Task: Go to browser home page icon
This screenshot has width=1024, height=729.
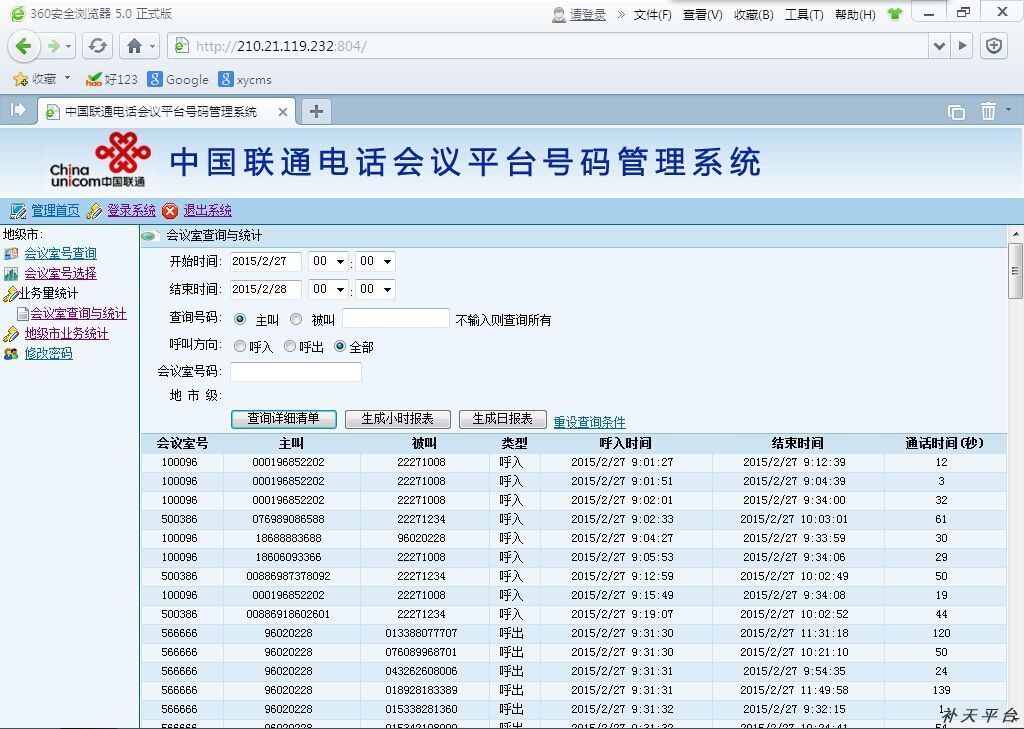Action: 134,46
